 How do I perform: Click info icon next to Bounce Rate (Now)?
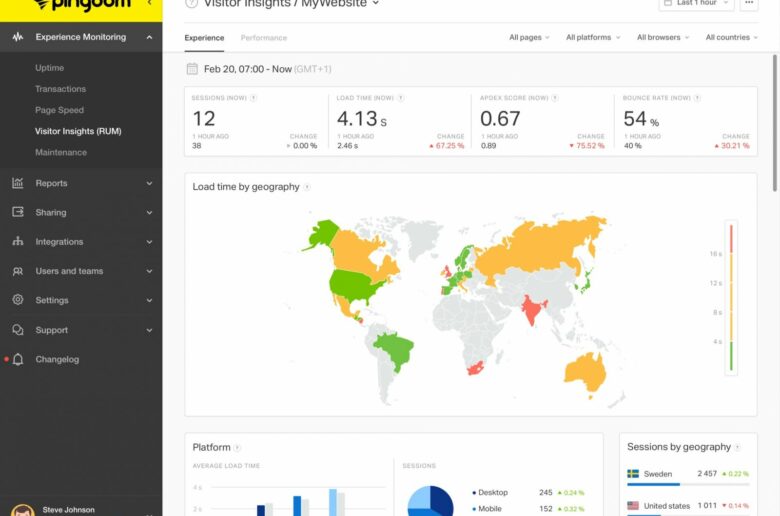tap(697, 98)
